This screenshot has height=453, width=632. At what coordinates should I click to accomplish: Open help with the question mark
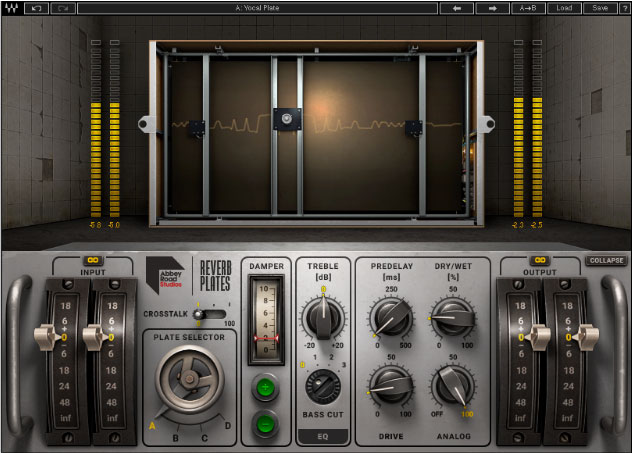point(625,8)
